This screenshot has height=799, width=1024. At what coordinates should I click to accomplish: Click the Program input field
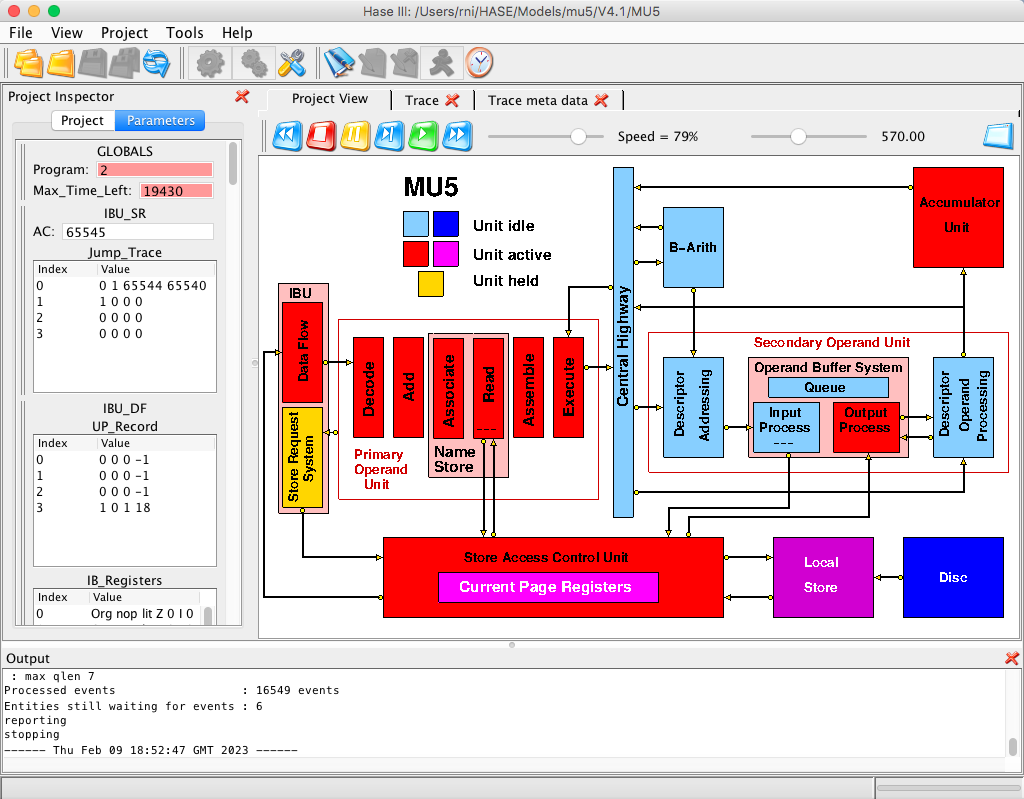pyautogui.click(x=155, y=170)
